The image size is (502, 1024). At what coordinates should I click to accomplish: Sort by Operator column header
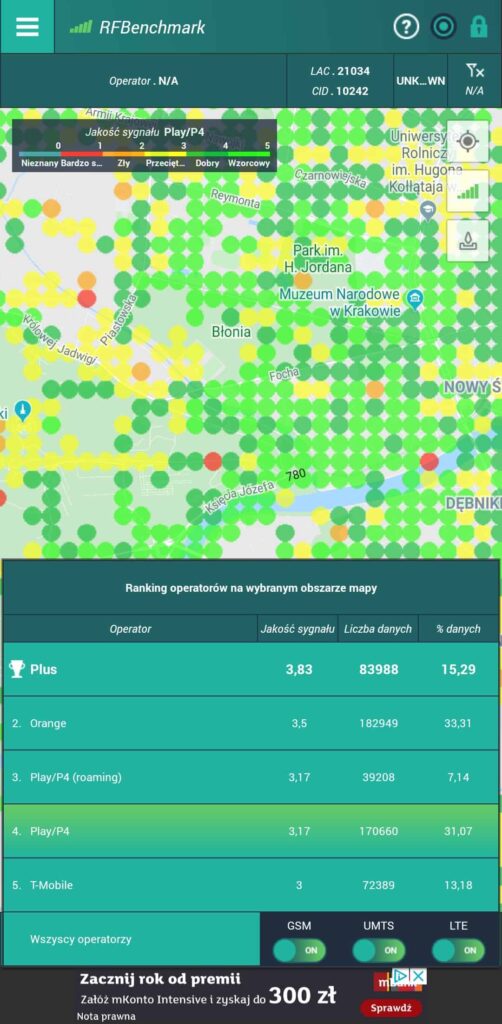point(130,629)
